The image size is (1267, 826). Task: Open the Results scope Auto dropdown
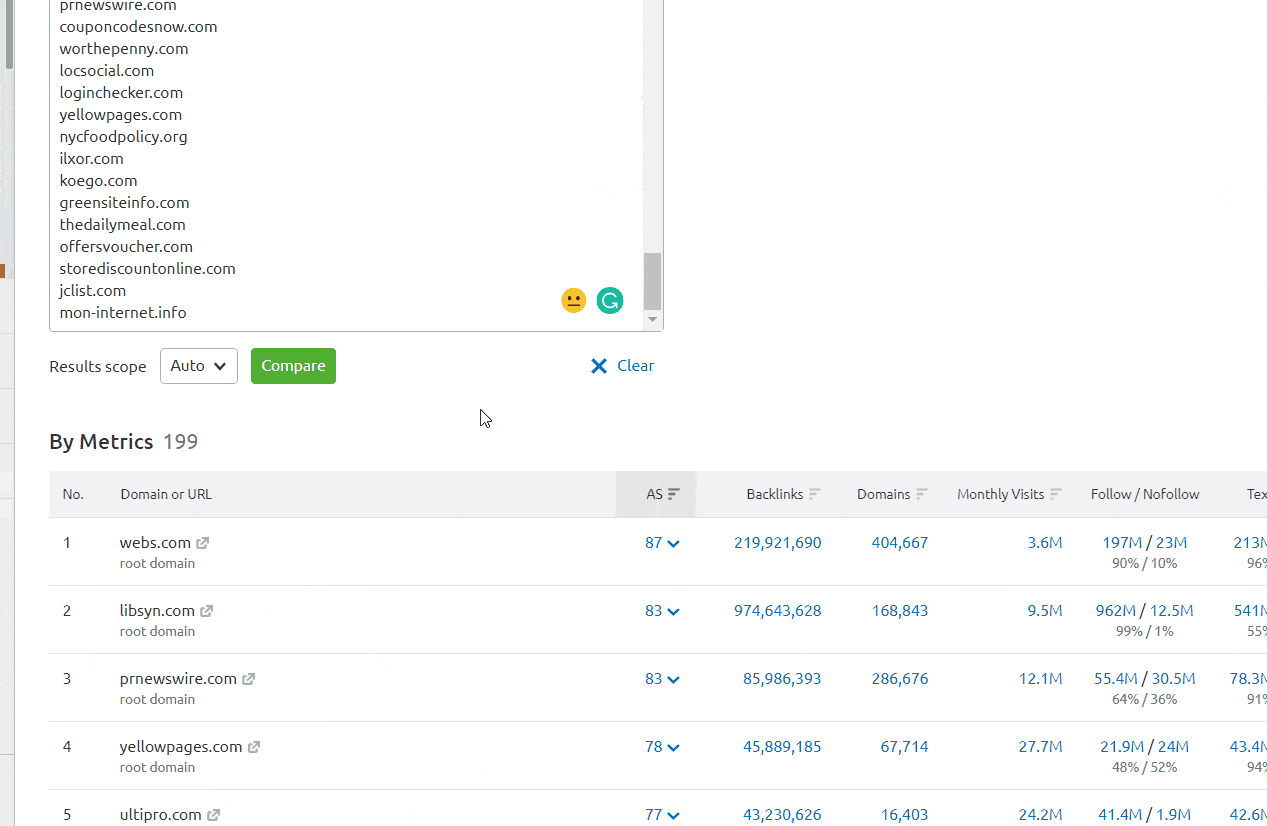coord(199,366)
